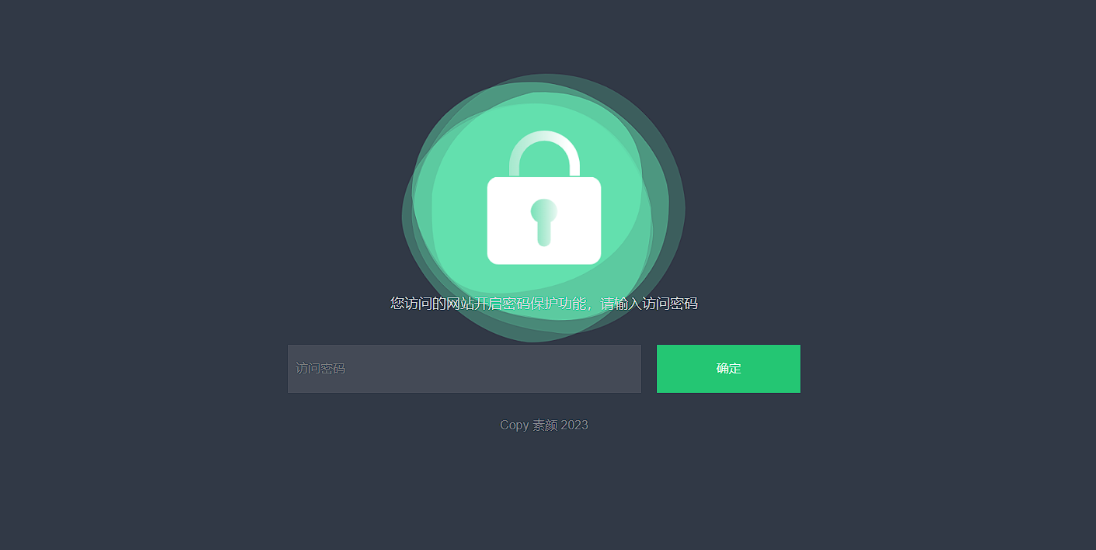Select the password protection notice text
The image size is (1096, 550).
[544, 303]
